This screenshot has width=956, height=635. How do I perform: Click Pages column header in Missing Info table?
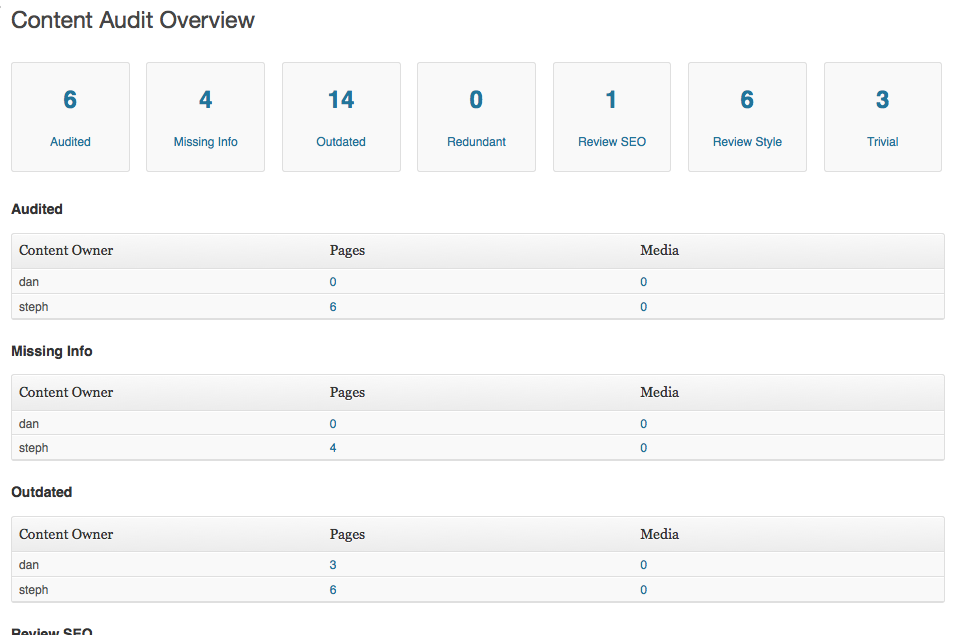point(347,392)
